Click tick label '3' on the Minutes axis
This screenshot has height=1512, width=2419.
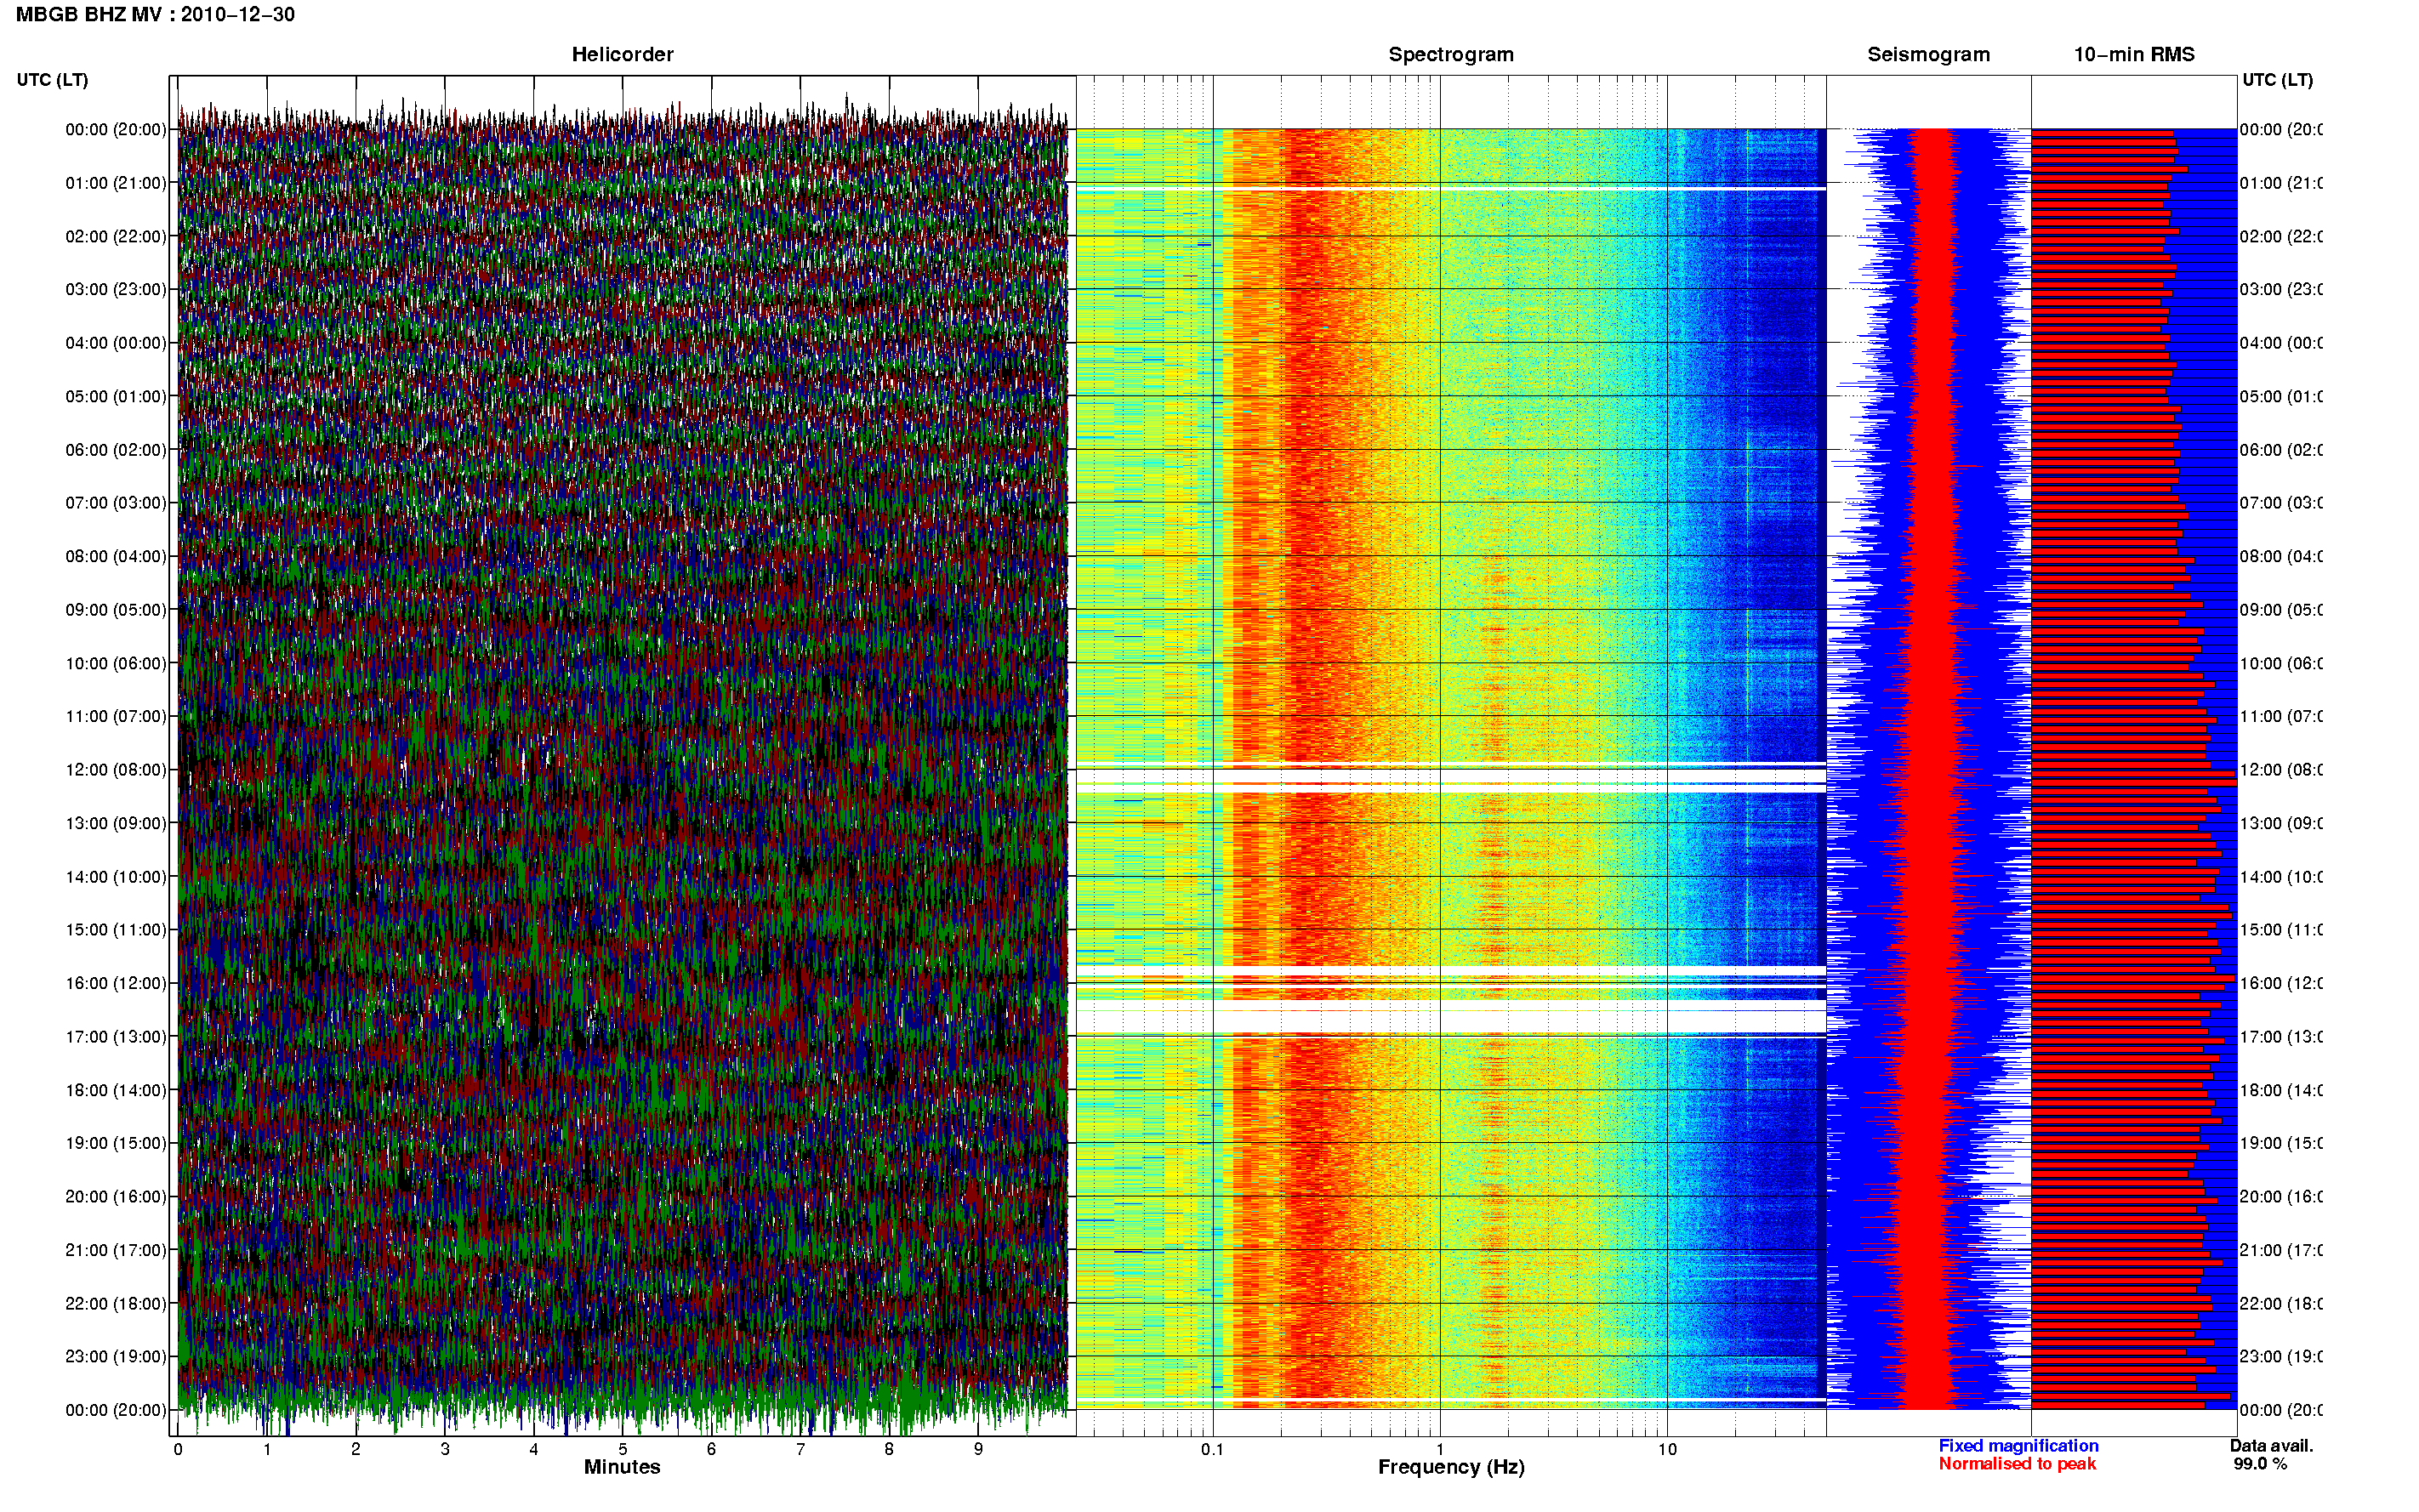[x=445, y=1449]
